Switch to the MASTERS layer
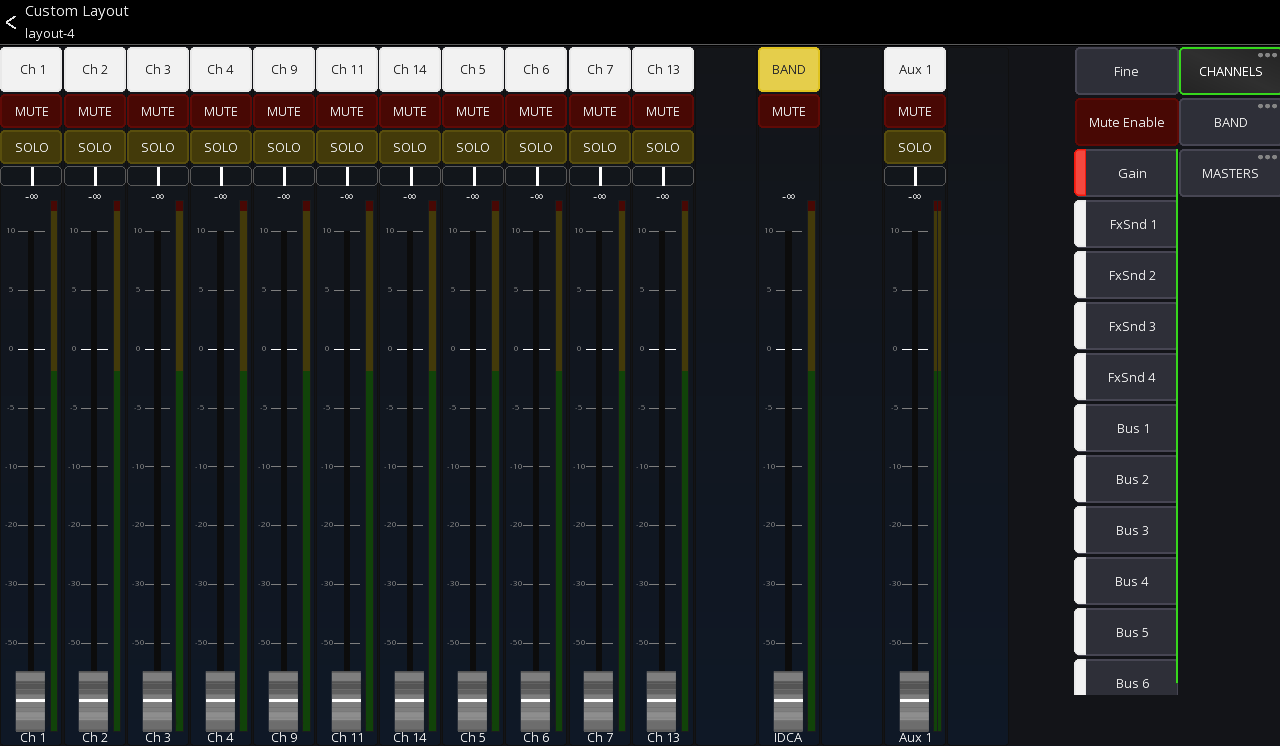The height and width of the screenshot is (746, 1280). [1230, 173]
